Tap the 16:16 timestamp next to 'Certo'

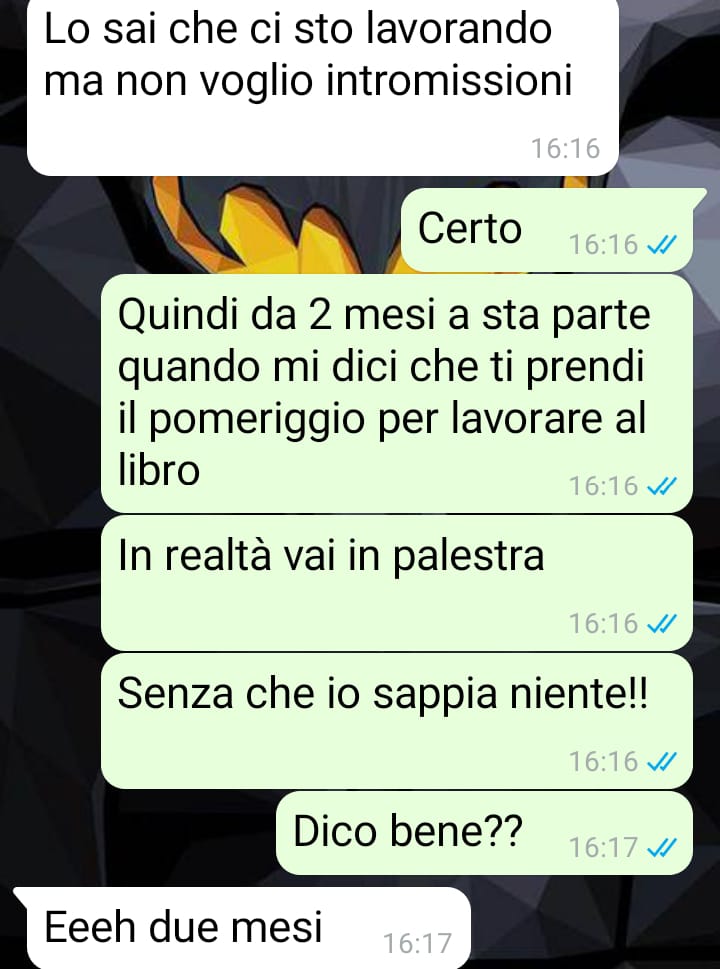[603, 245]
